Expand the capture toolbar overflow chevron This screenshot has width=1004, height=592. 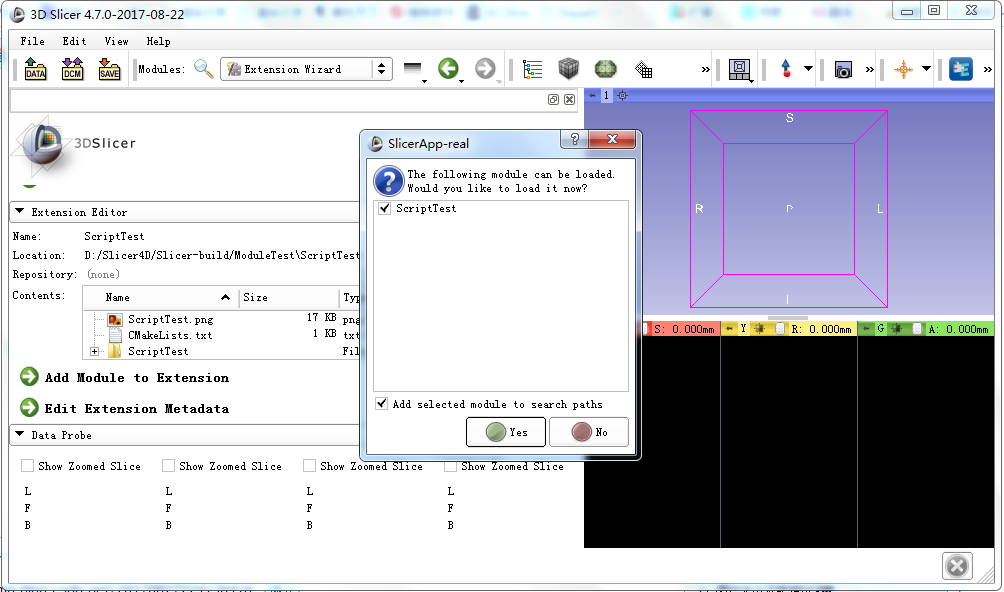pyautogui.click(x=870, y=69)
